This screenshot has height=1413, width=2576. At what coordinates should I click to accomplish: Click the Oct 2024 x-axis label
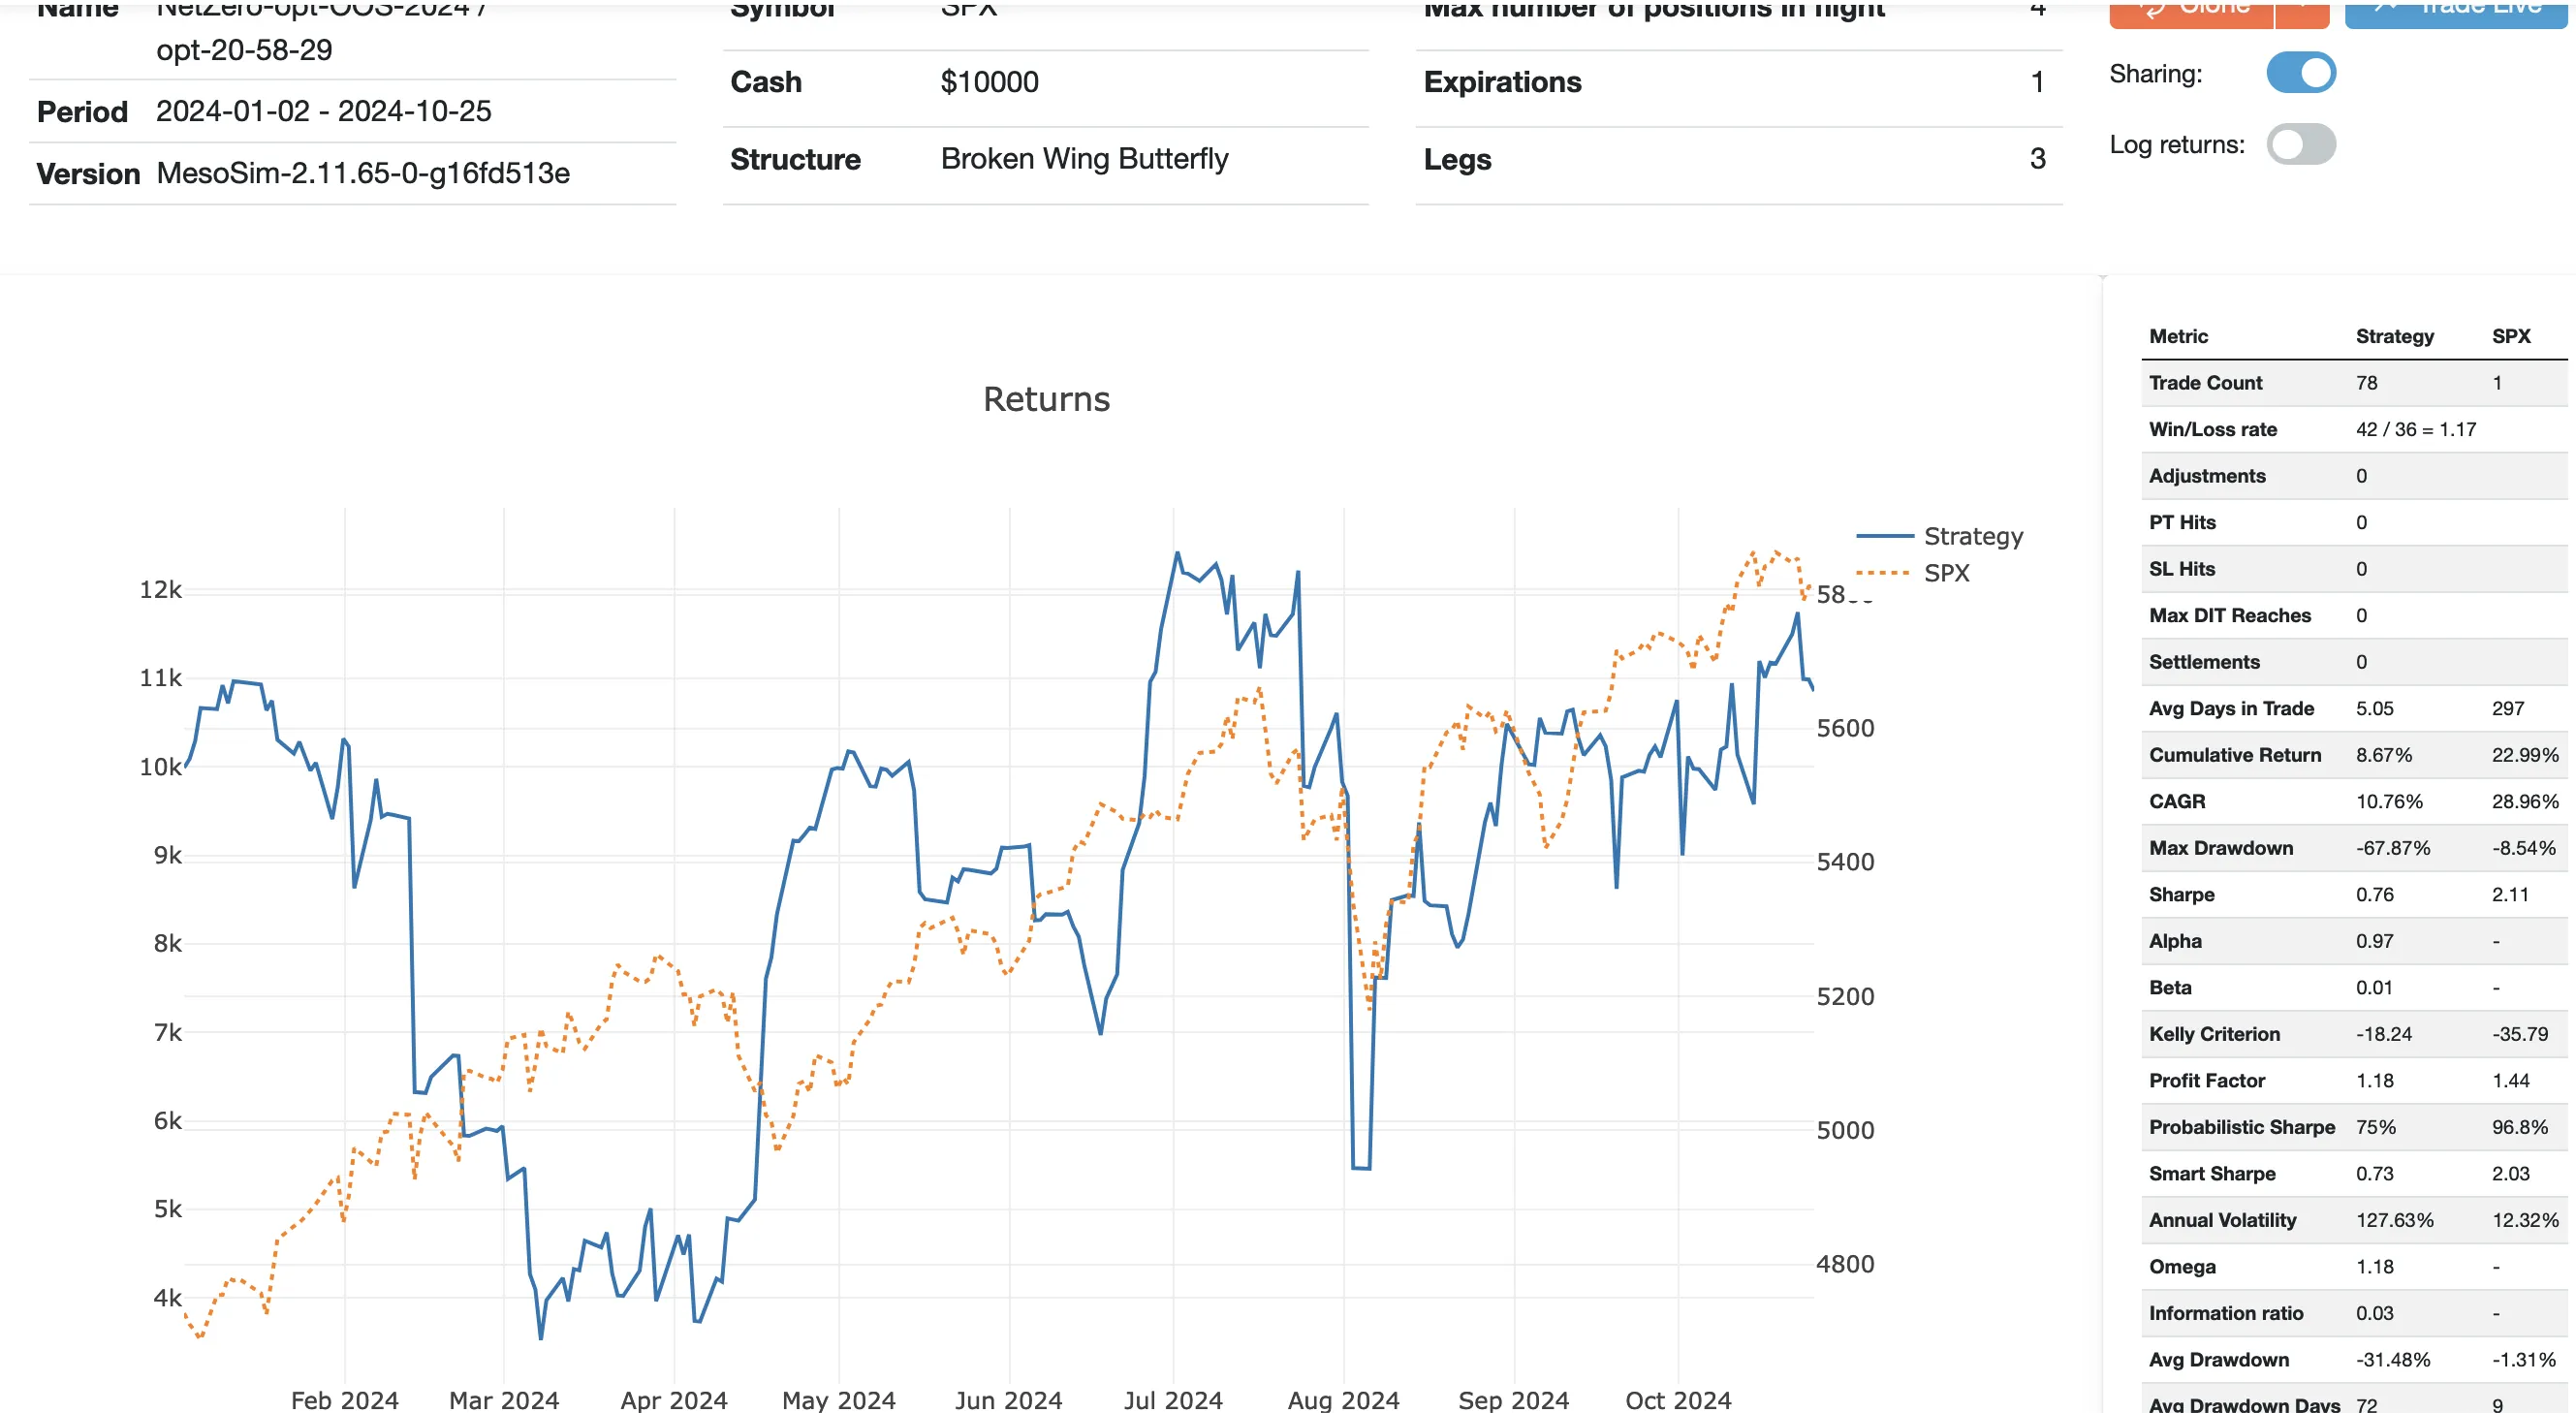tap(1677, 1399)
